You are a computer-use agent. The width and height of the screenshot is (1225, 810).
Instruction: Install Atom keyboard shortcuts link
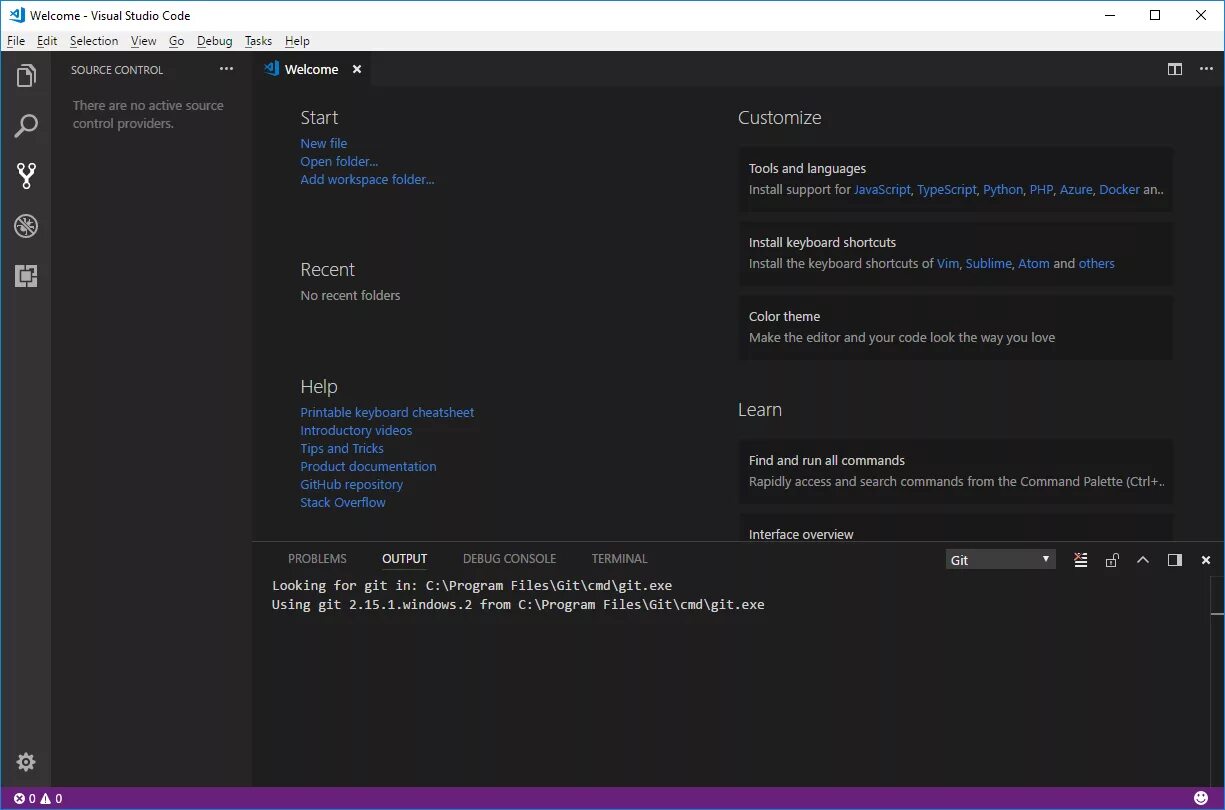1034,263
